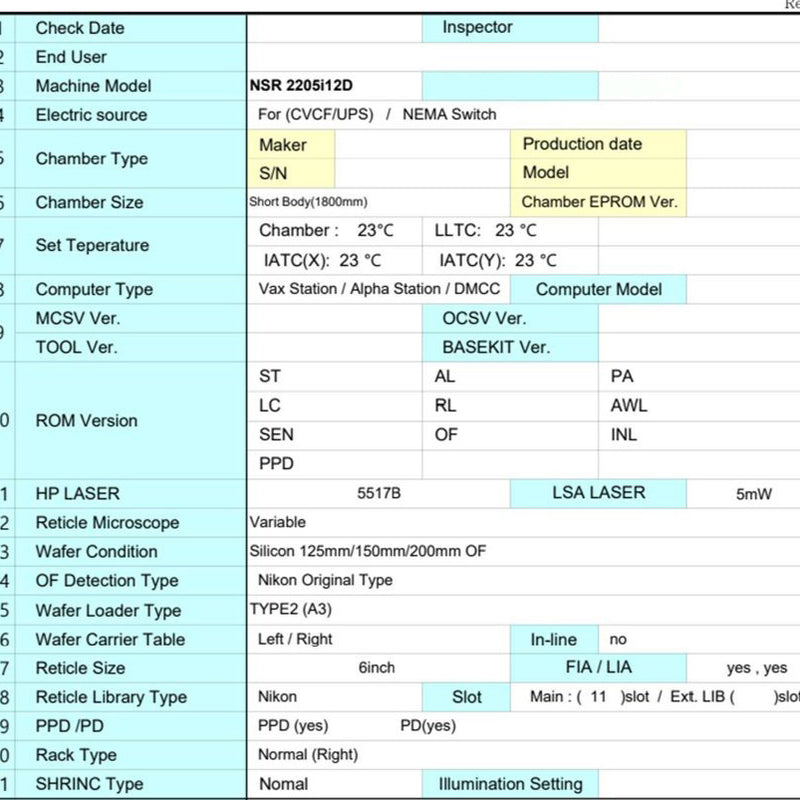This screenshot has width=800, height=800.
Task: Select the 'In-line' header cell
Action: click(x=554, y=640)
